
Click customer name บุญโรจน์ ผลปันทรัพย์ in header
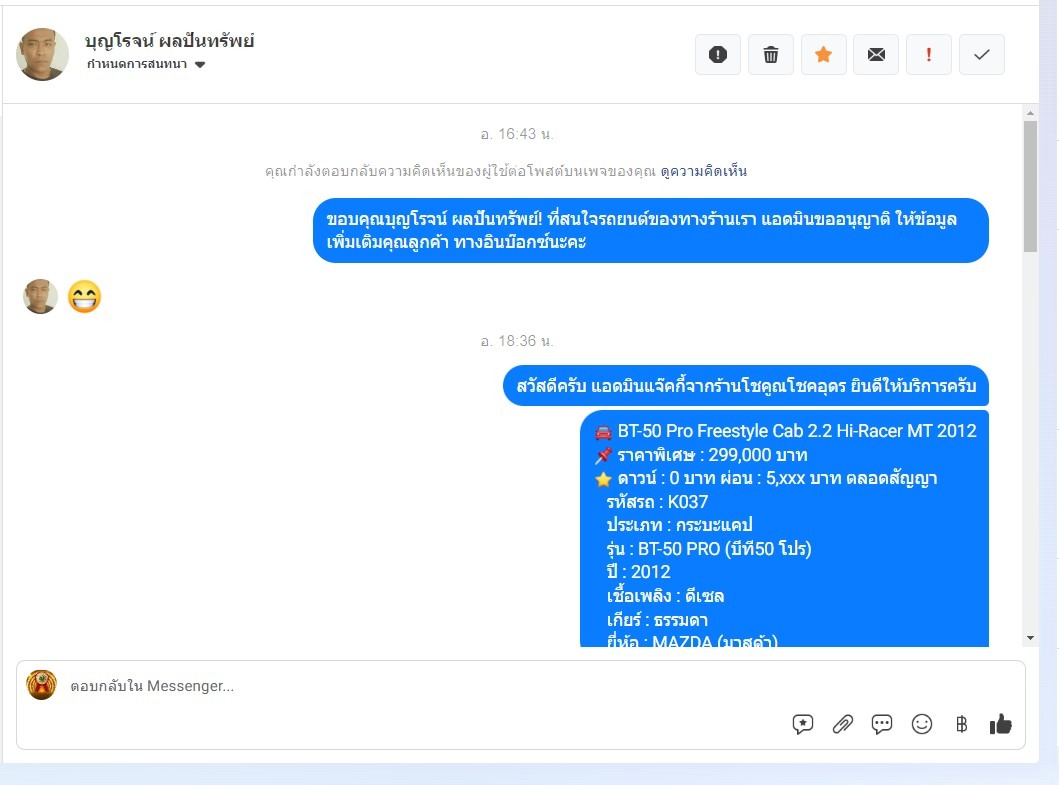click(x=170, y=41)
